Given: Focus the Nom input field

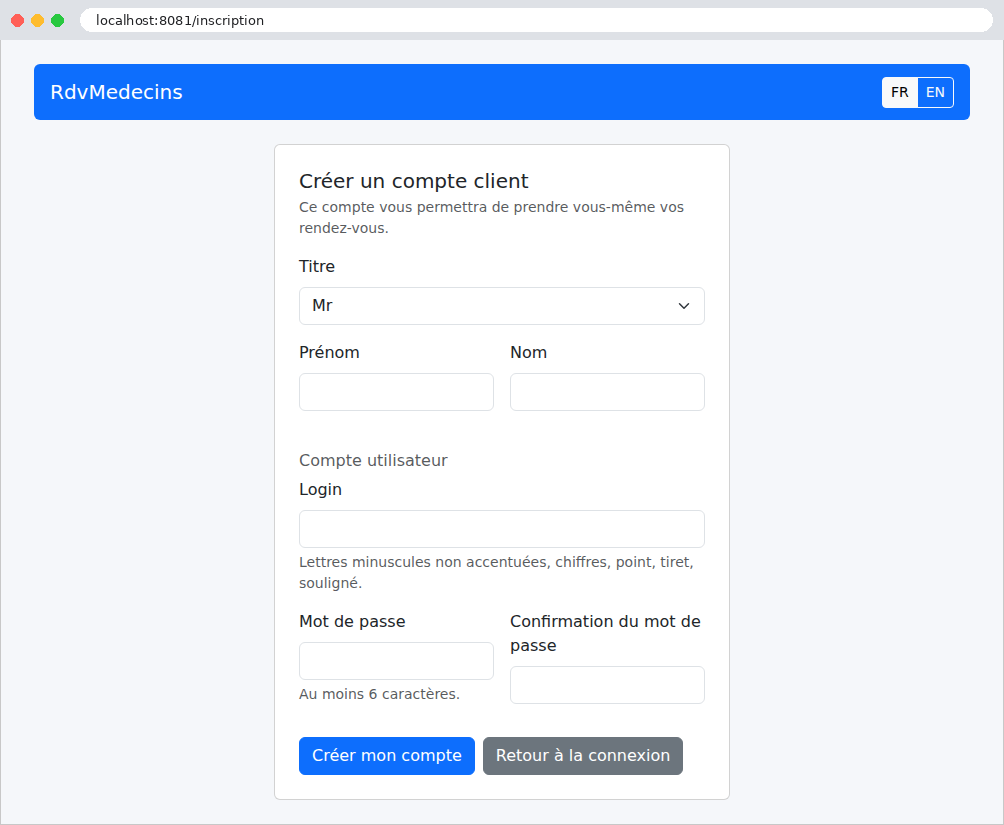Looking at the screenshot, I should coord(607,392).
